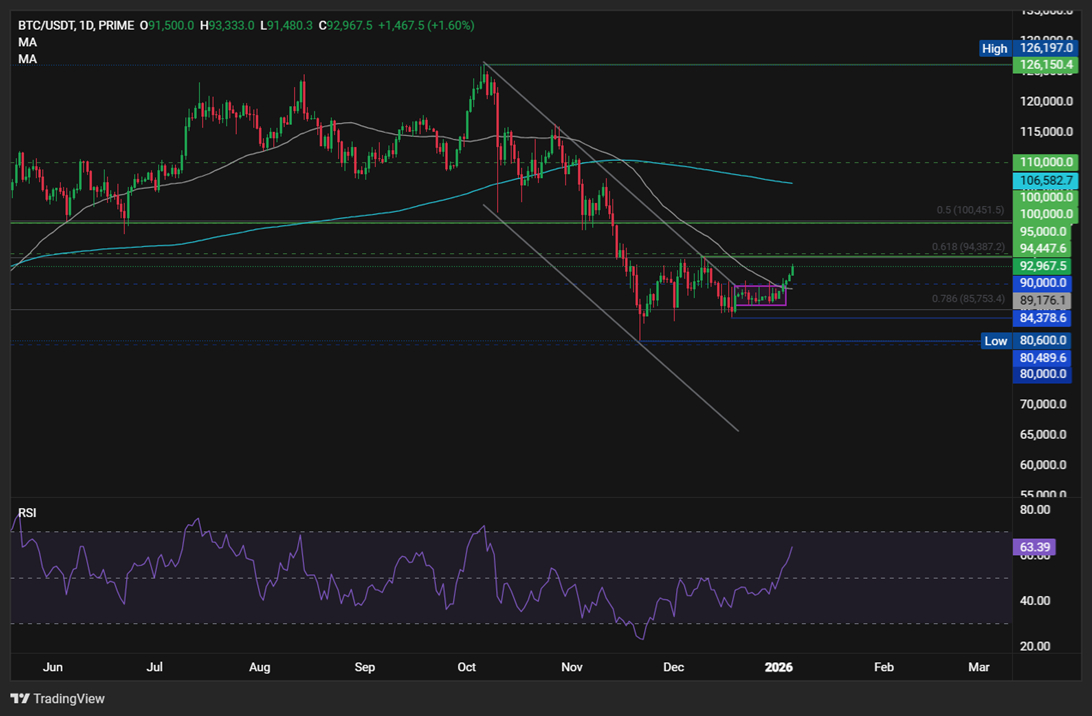Select the second MA indicator label
Screen dimensions: 1092x716
pos(27,58)
